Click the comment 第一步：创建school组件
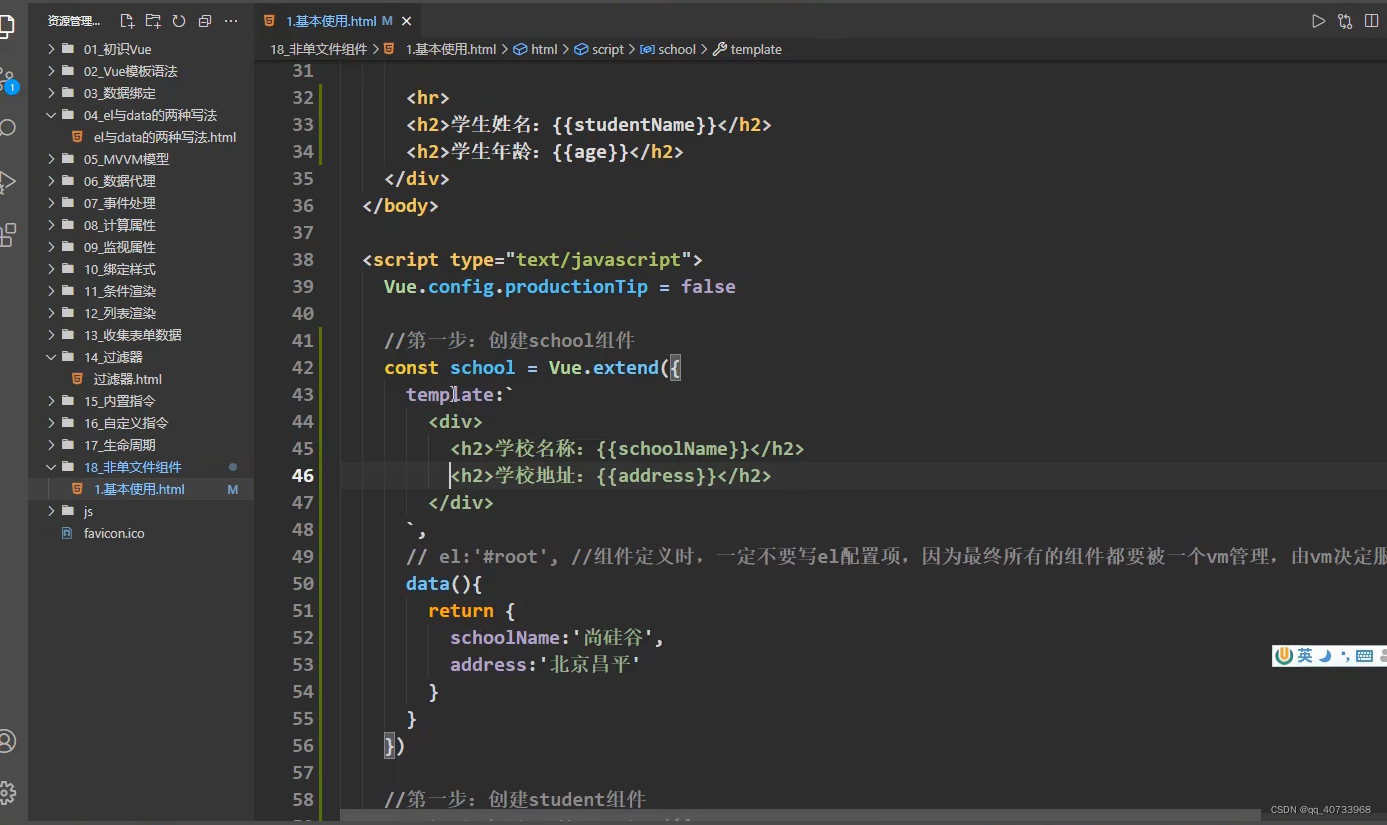The width and height of the screenshot is (1387, 825). [509, 340]
